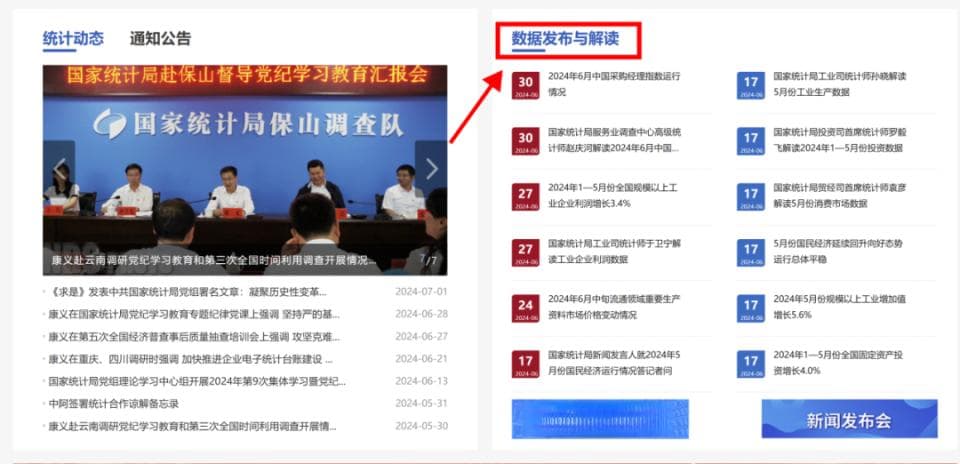Screen dimensions: 960x464
Task: Open 康义在重庆、四川调研时强调 news item
Action: 190,359
